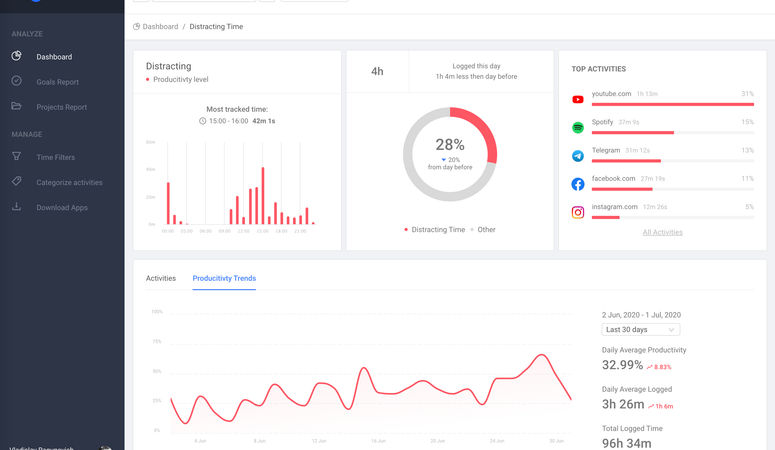The height and width of the screenshot is (450, 775).
Task: Click the Telegram activity label
Action: [x=605, y=150]
